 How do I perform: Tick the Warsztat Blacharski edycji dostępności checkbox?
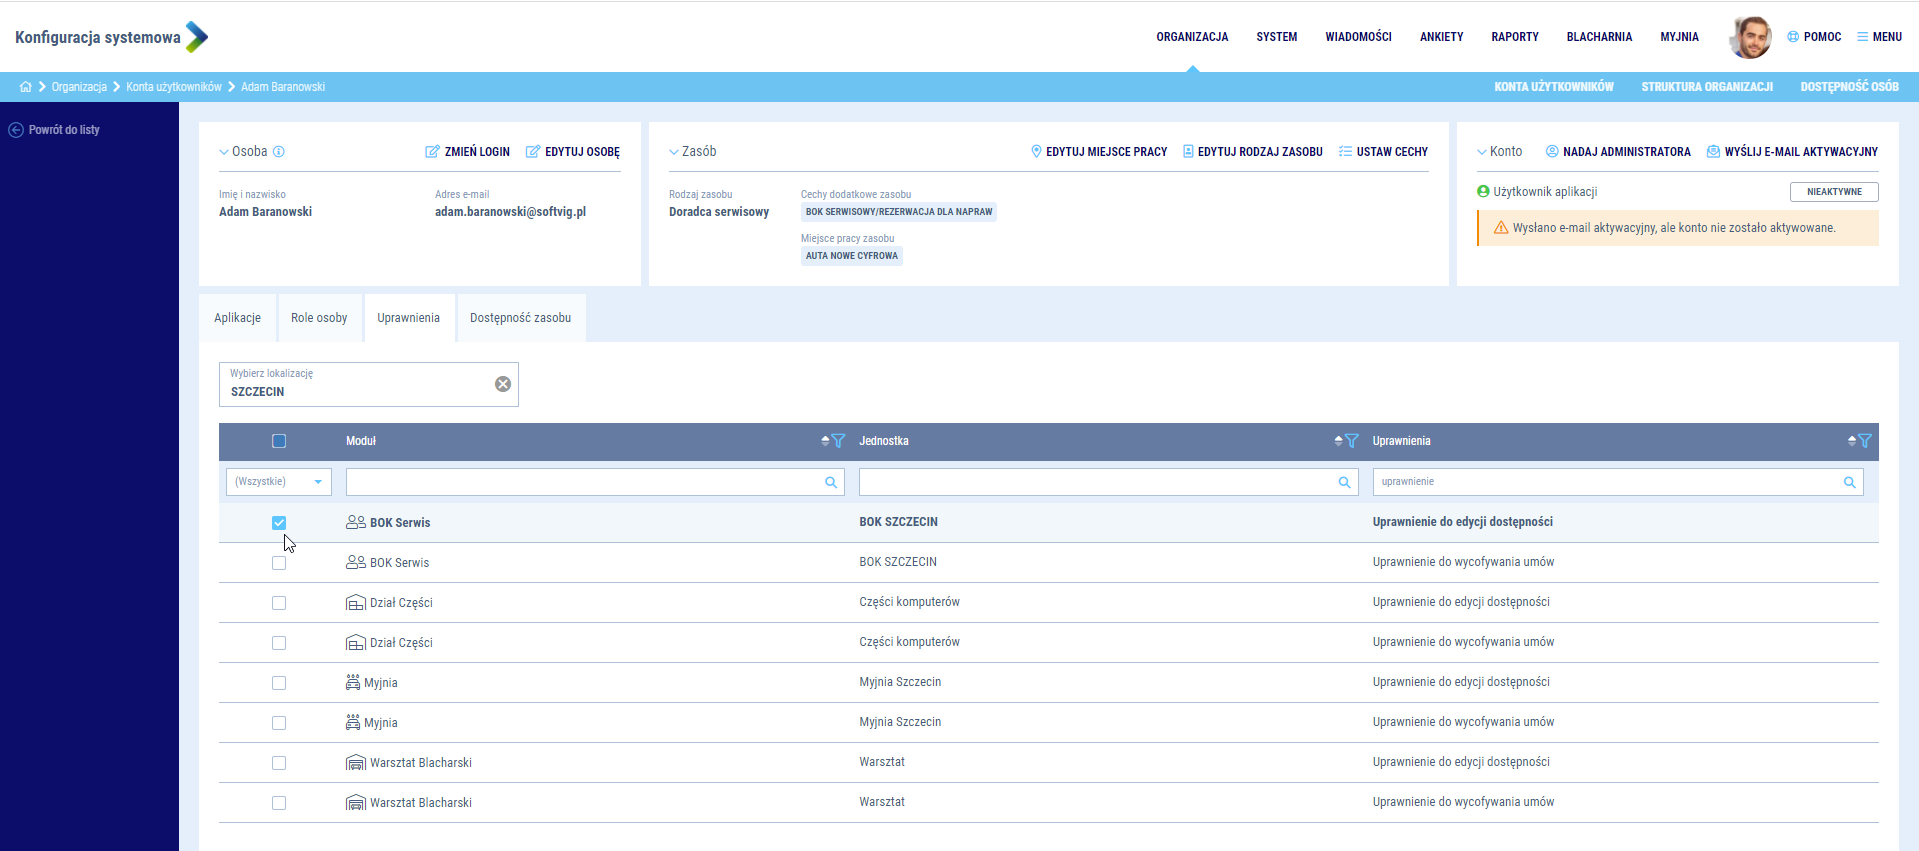tap(279, 763)
